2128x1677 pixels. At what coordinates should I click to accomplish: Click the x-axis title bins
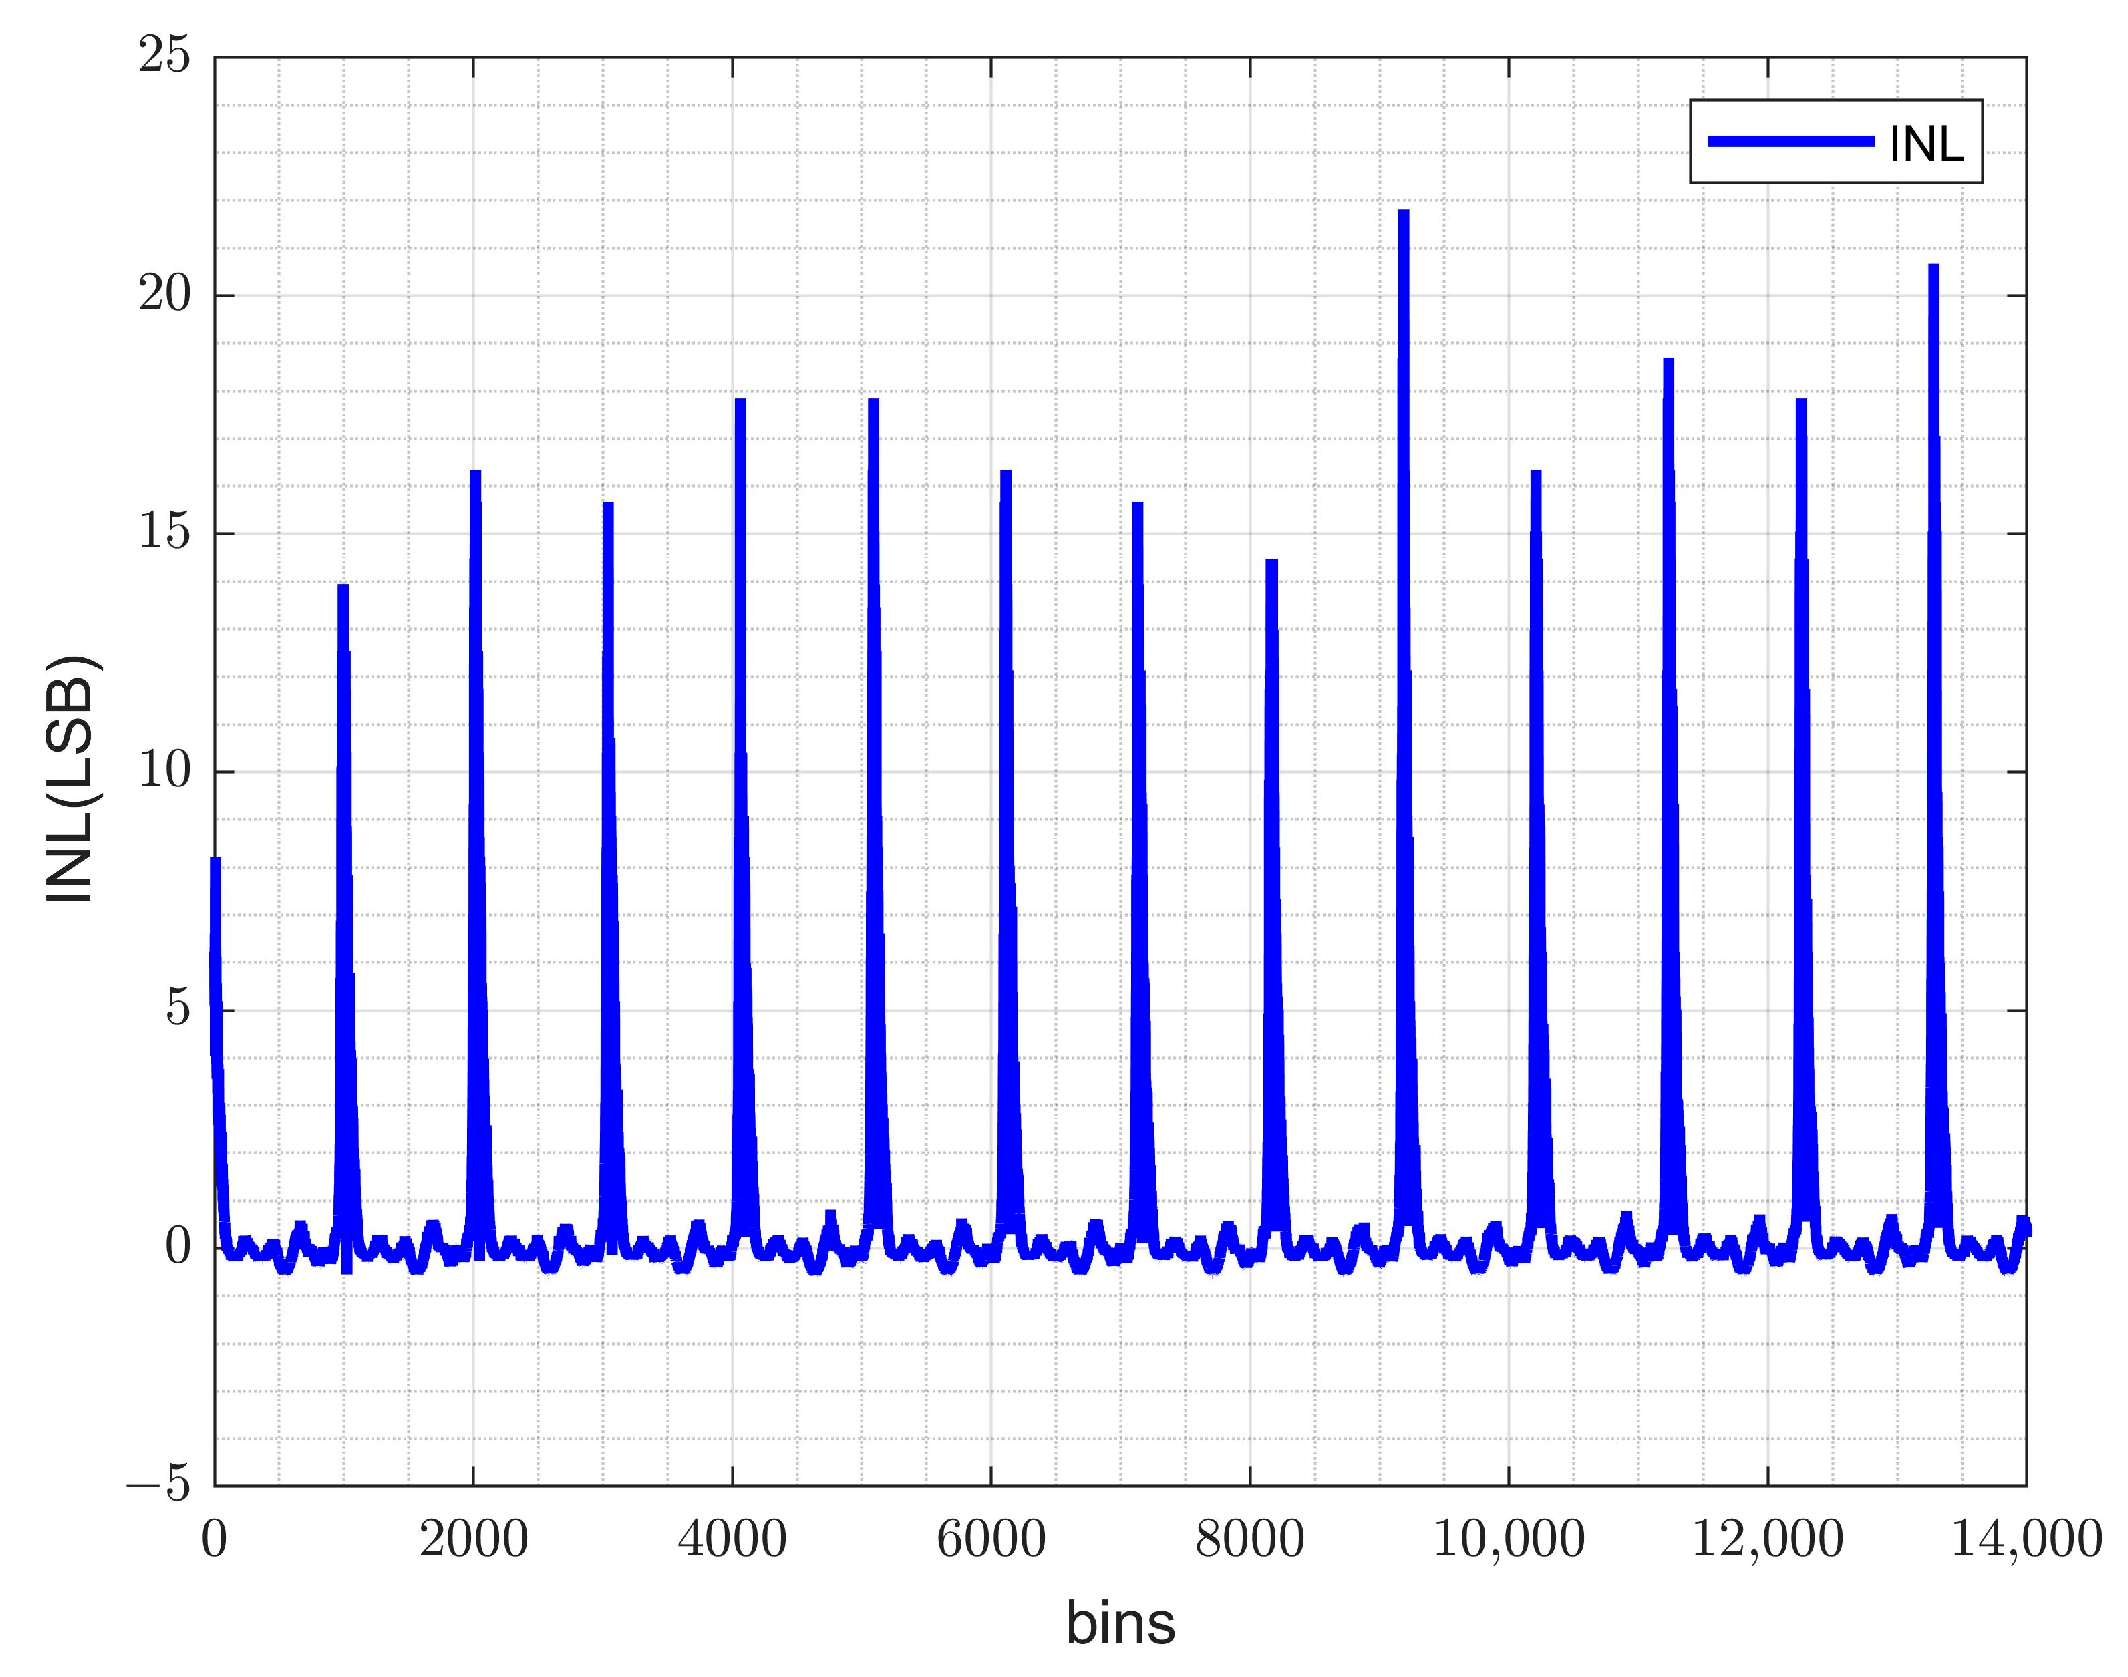(x=1120, y=1622)
